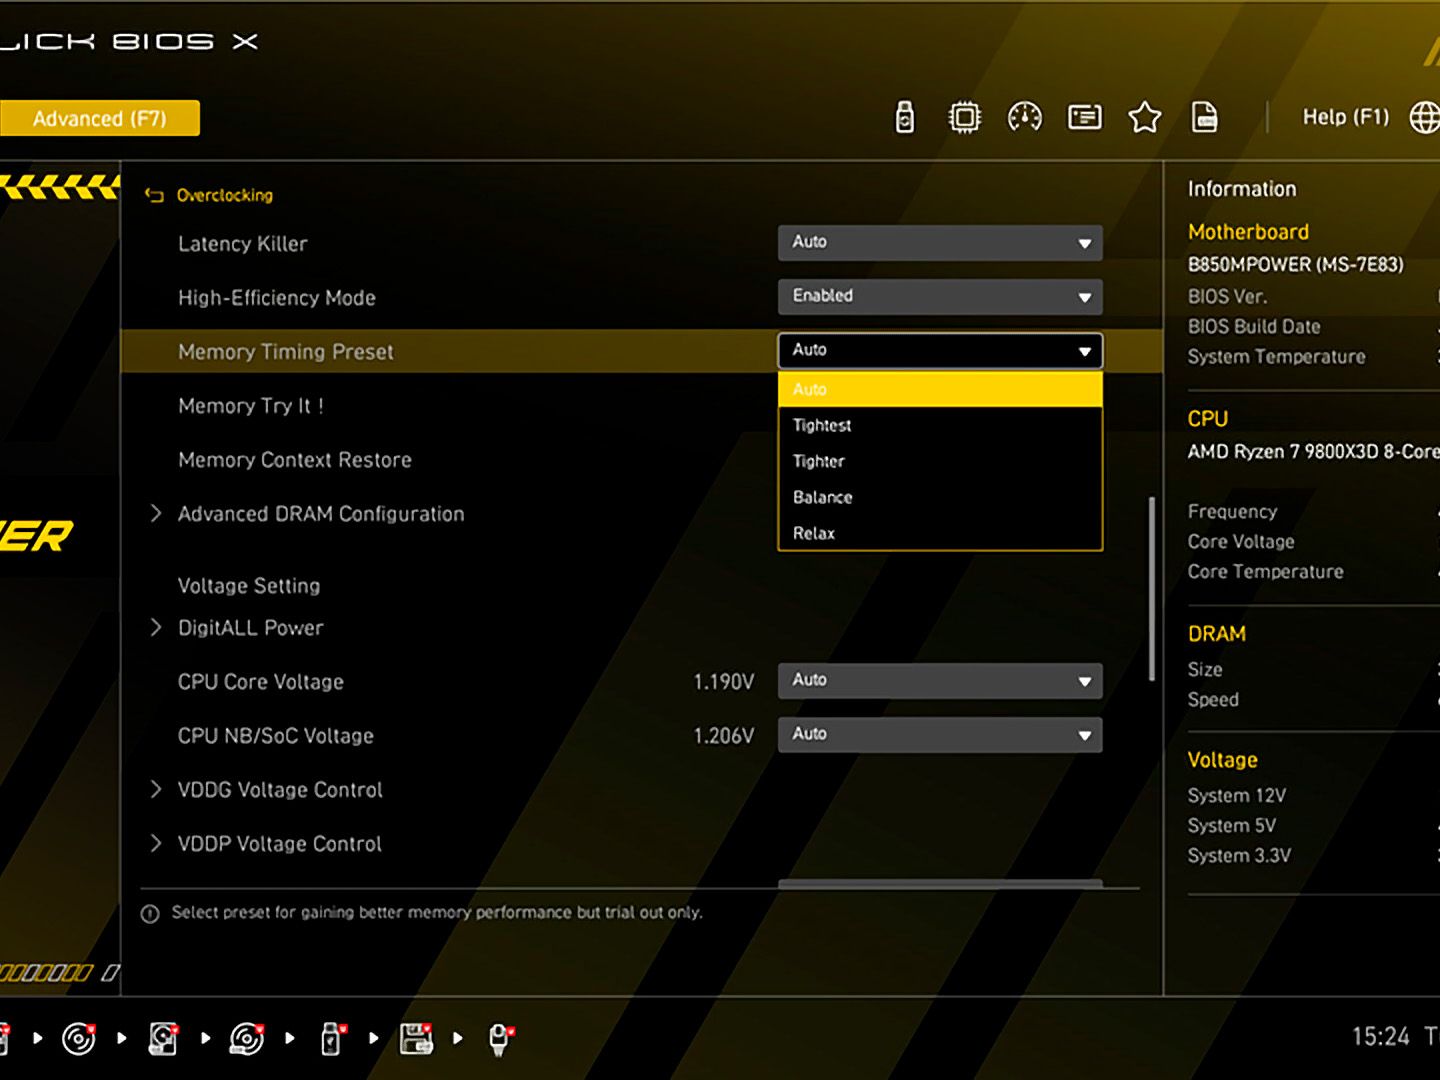Open the favorites star icon

[1145, 118]
